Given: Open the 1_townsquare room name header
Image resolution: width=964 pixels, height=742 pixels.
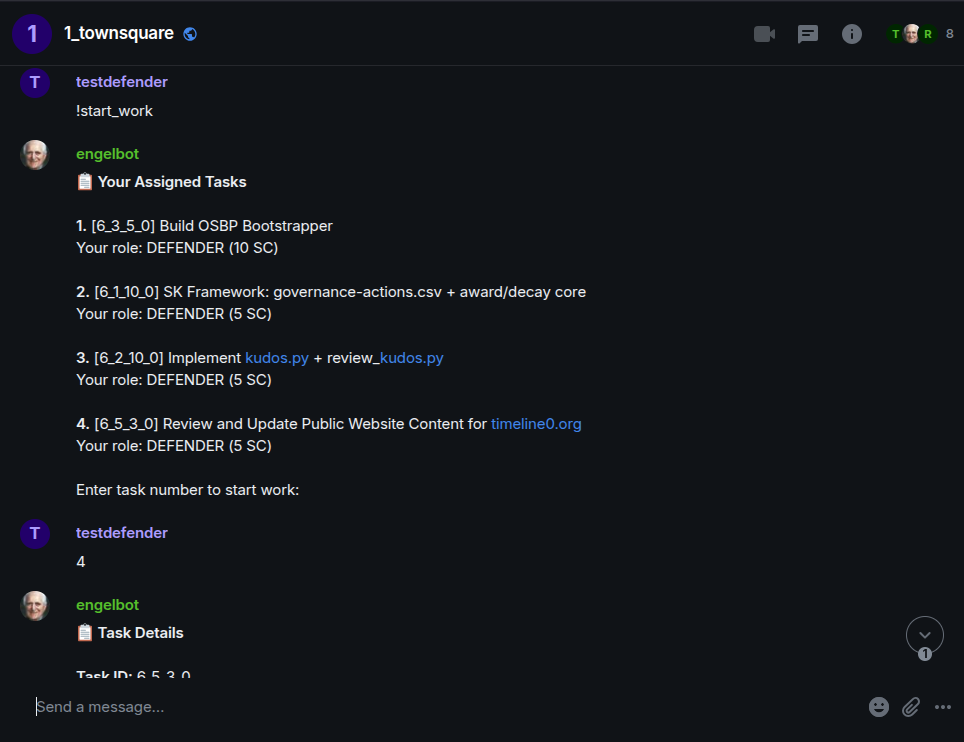Looking at the screenshot, I should [x=118, y=34].
